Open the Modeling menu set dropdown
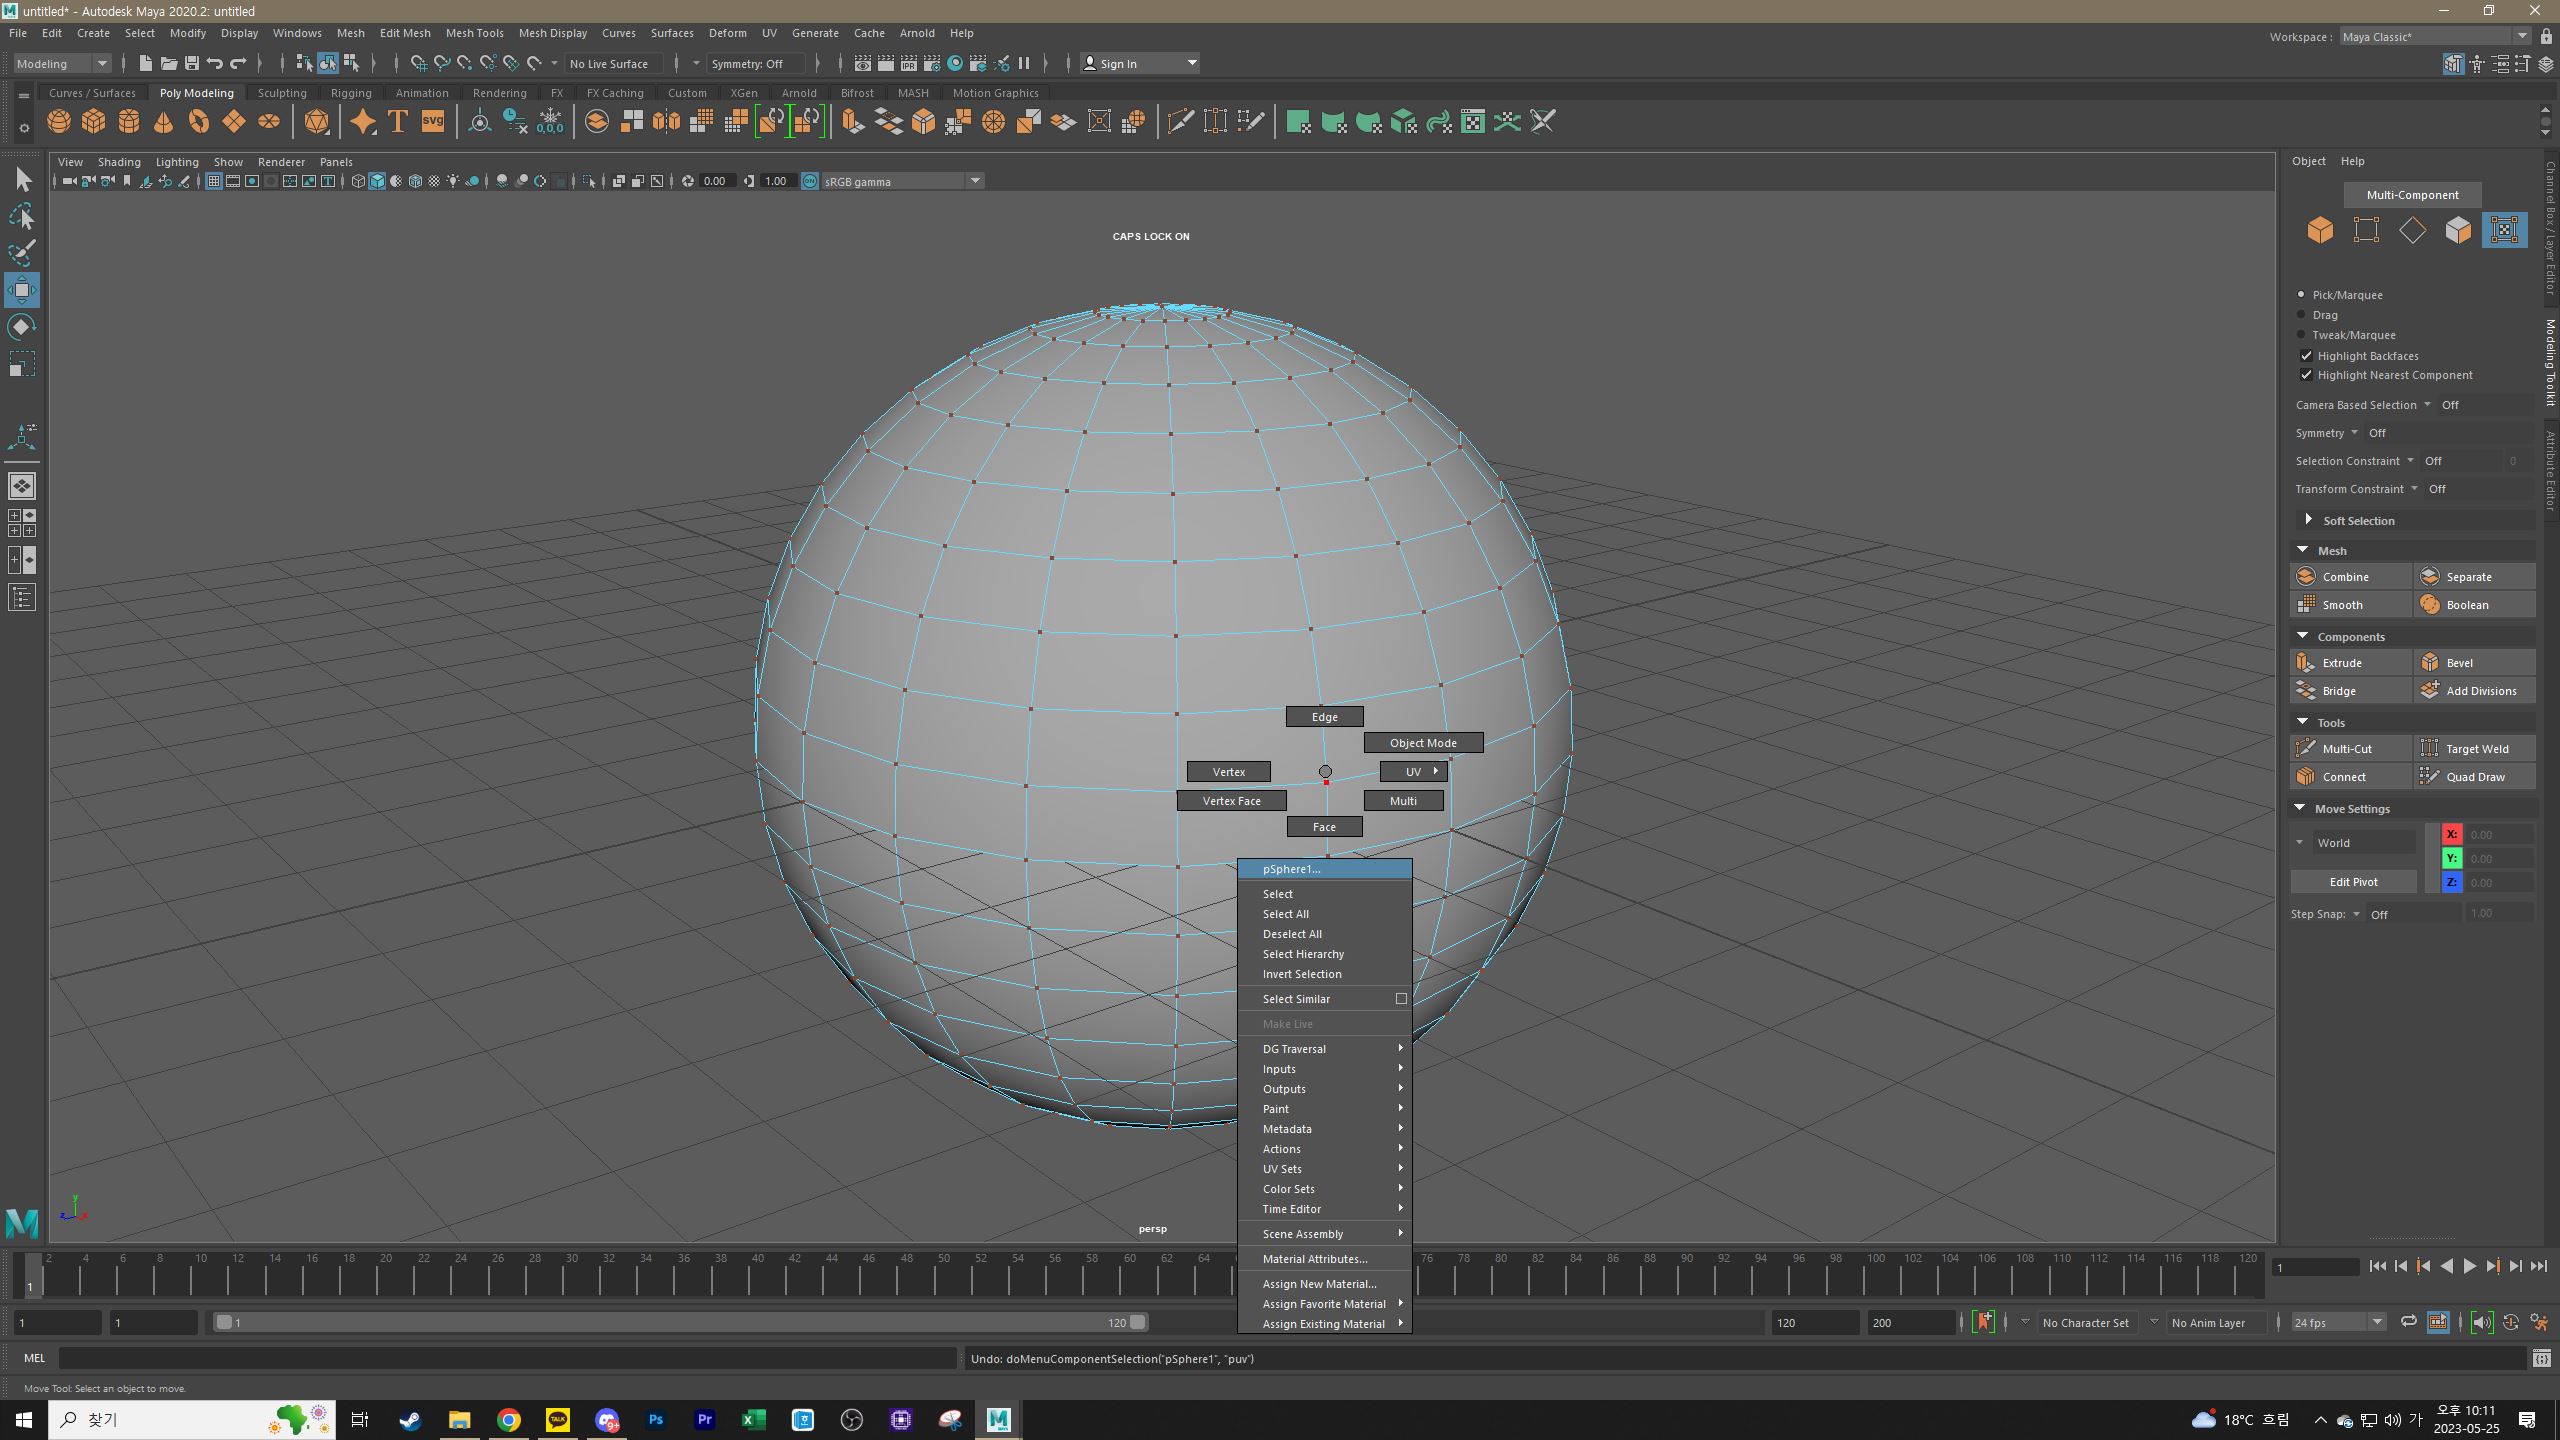This screenshot has height=1440, width=2560. point(62,63)
